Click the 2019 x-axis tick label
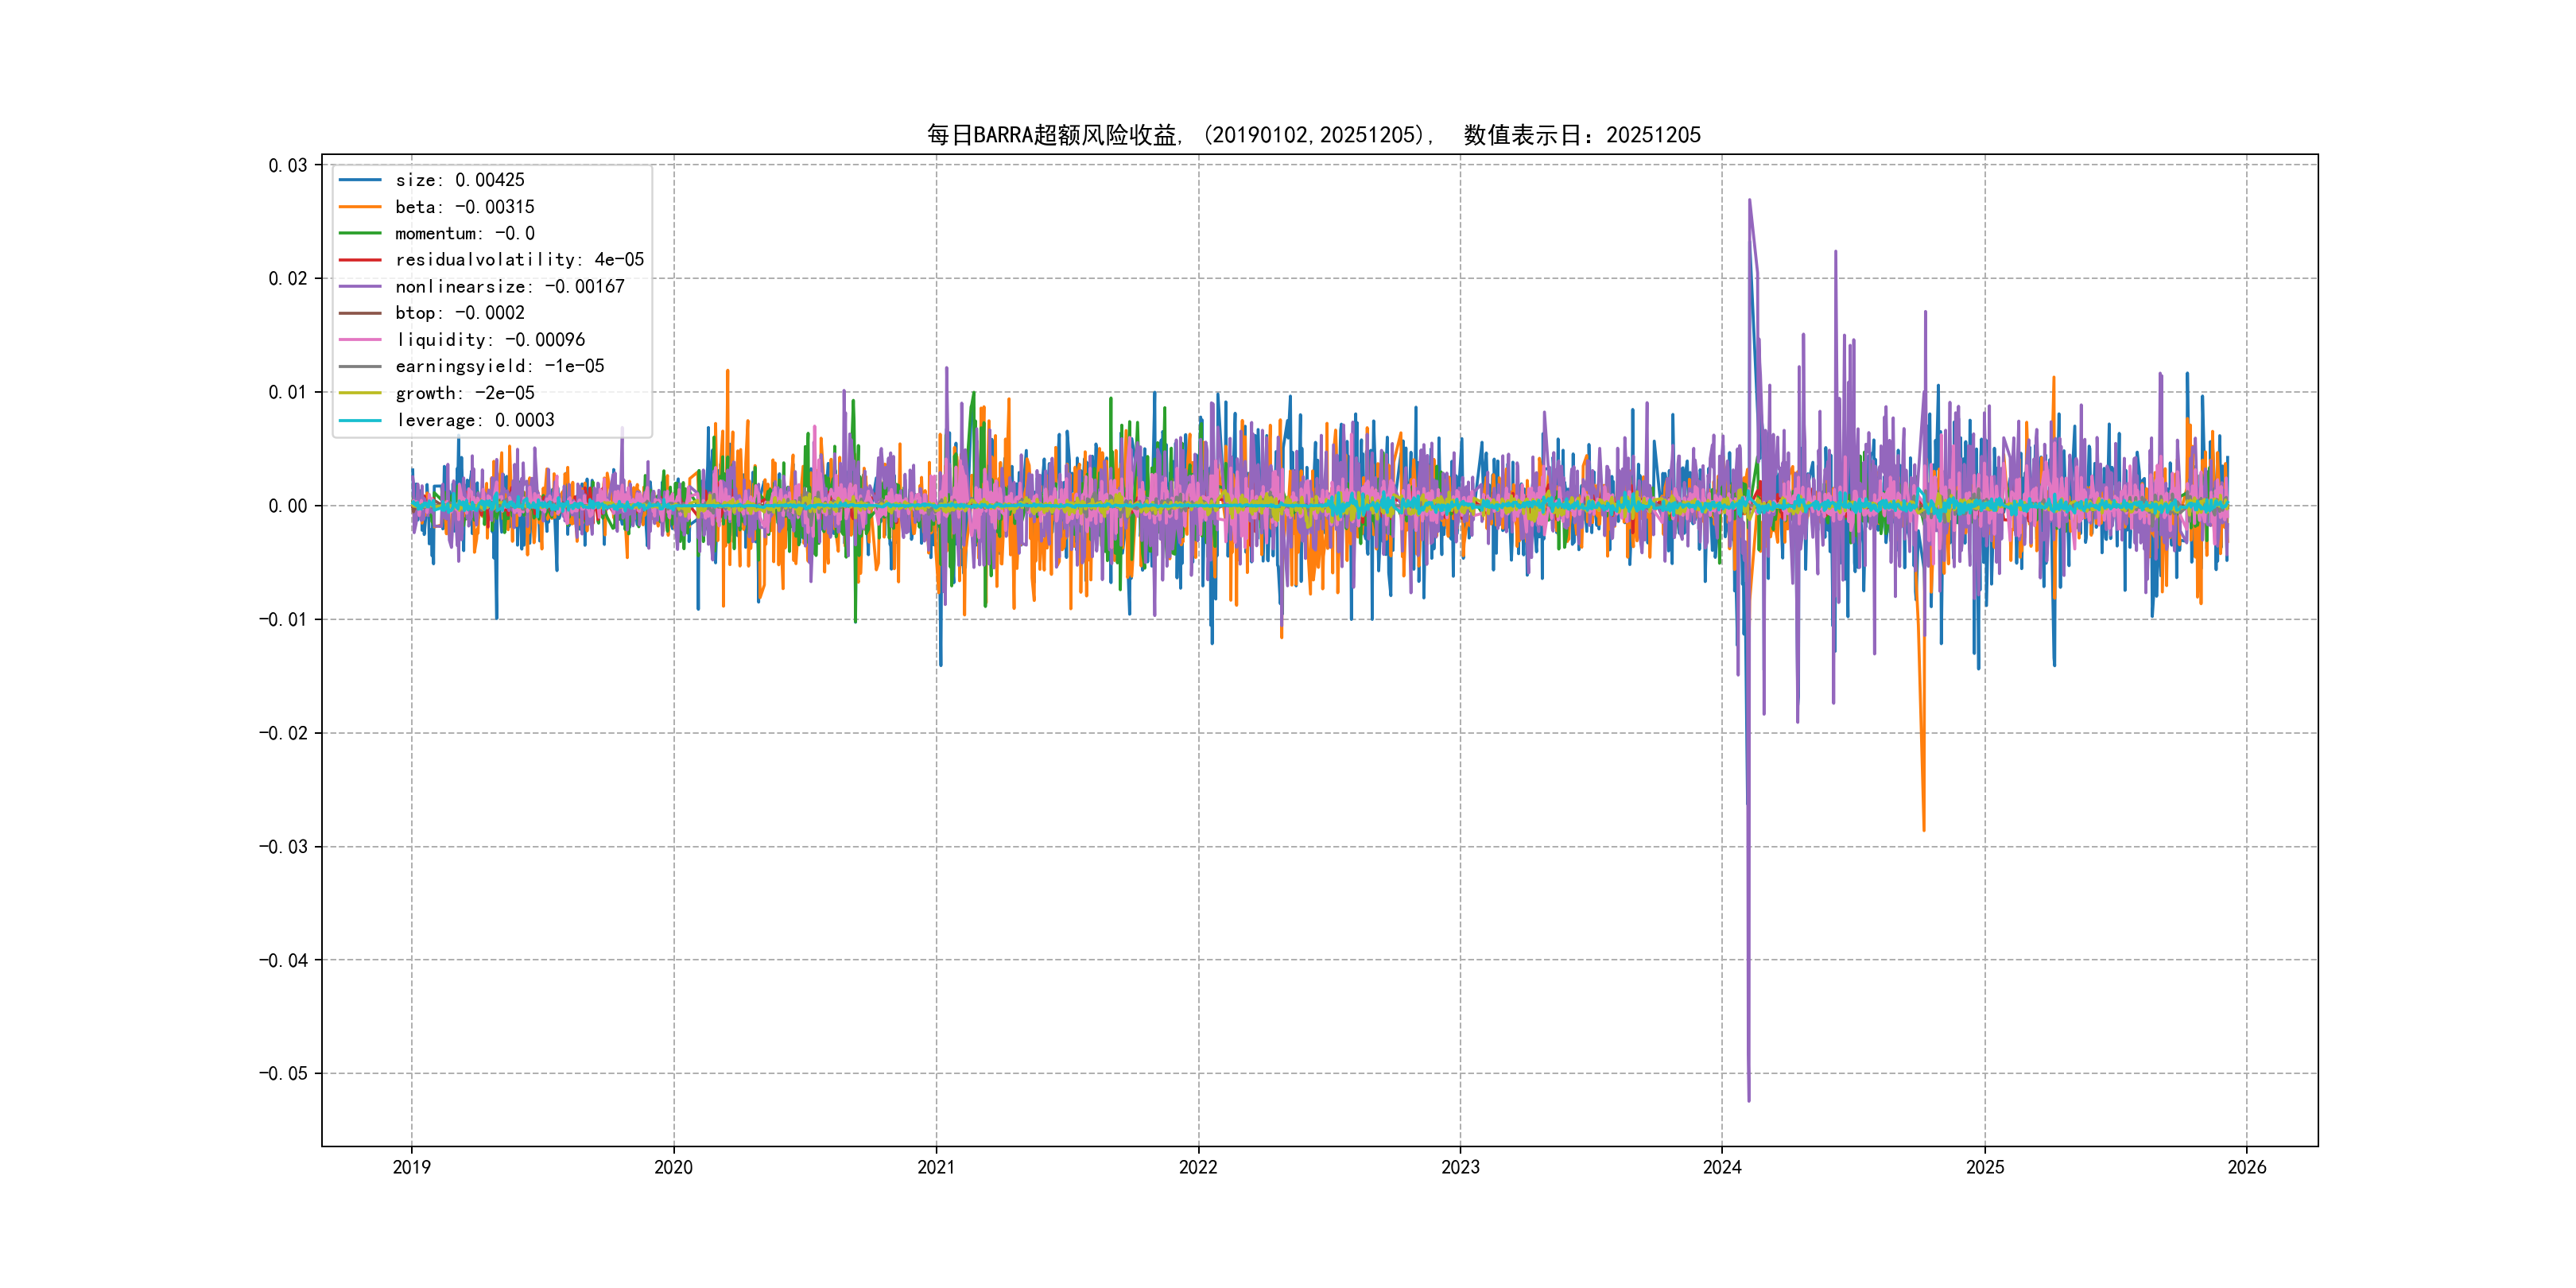The width and height of the screenshot is (2576, 1288). pos(411,1167)
